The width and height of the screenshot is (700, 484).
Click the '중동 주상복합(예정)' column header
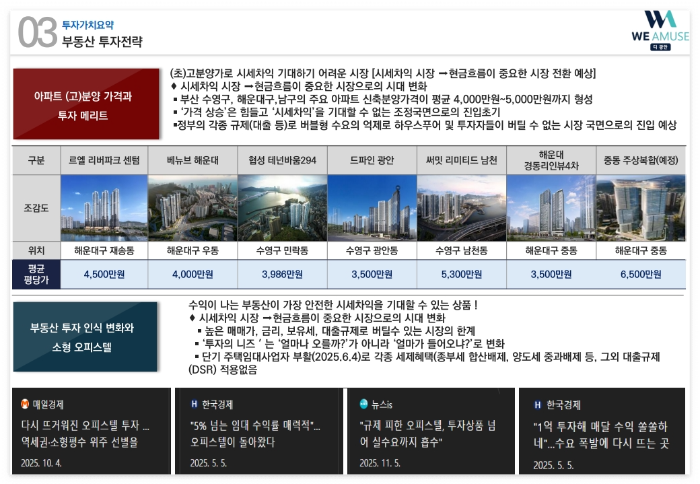point(641,160)
